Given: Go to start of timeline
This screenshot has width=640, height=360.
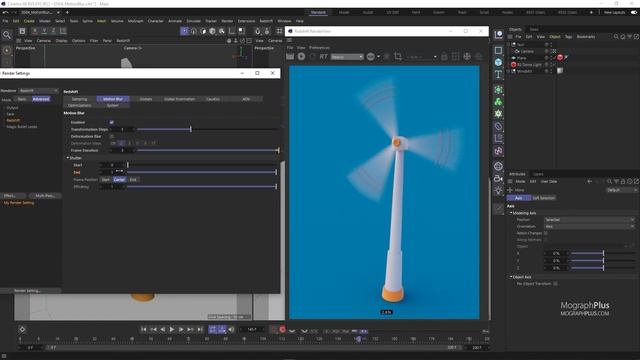Looking at the screenshot, I should pos(144,329).
